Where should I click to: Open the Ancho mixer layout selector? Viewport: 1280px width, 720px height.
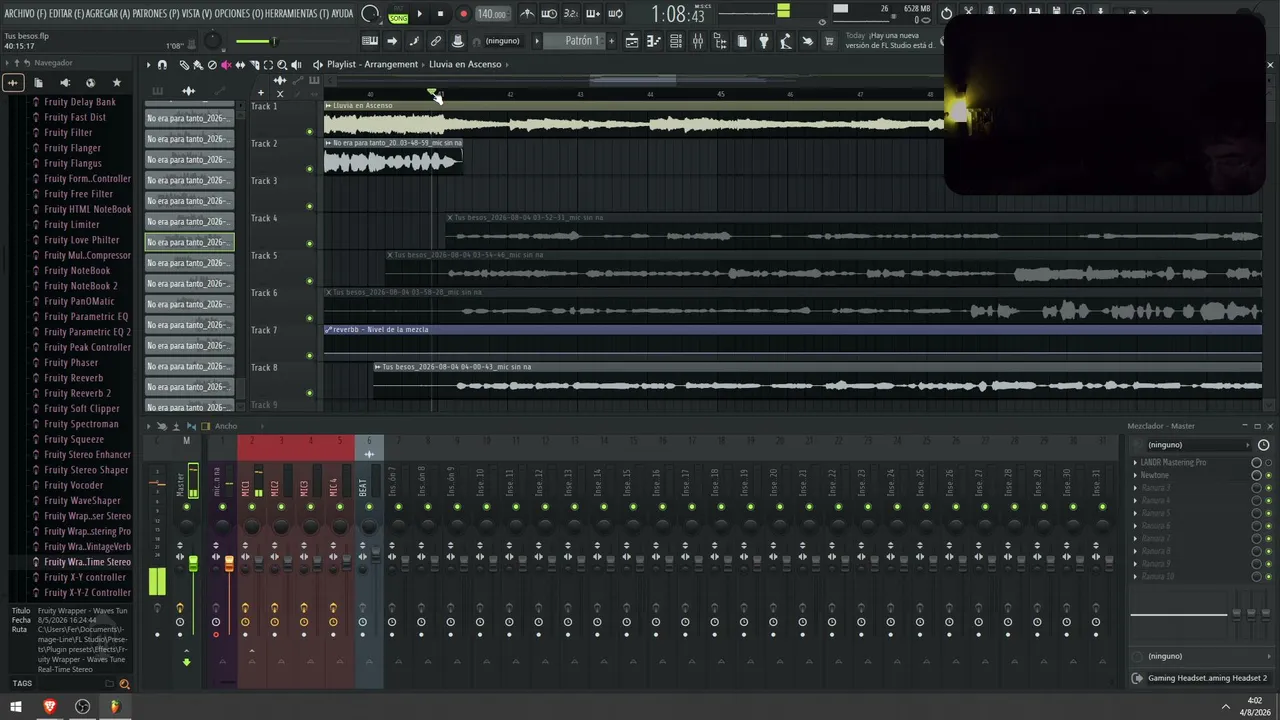coord(227,426)
